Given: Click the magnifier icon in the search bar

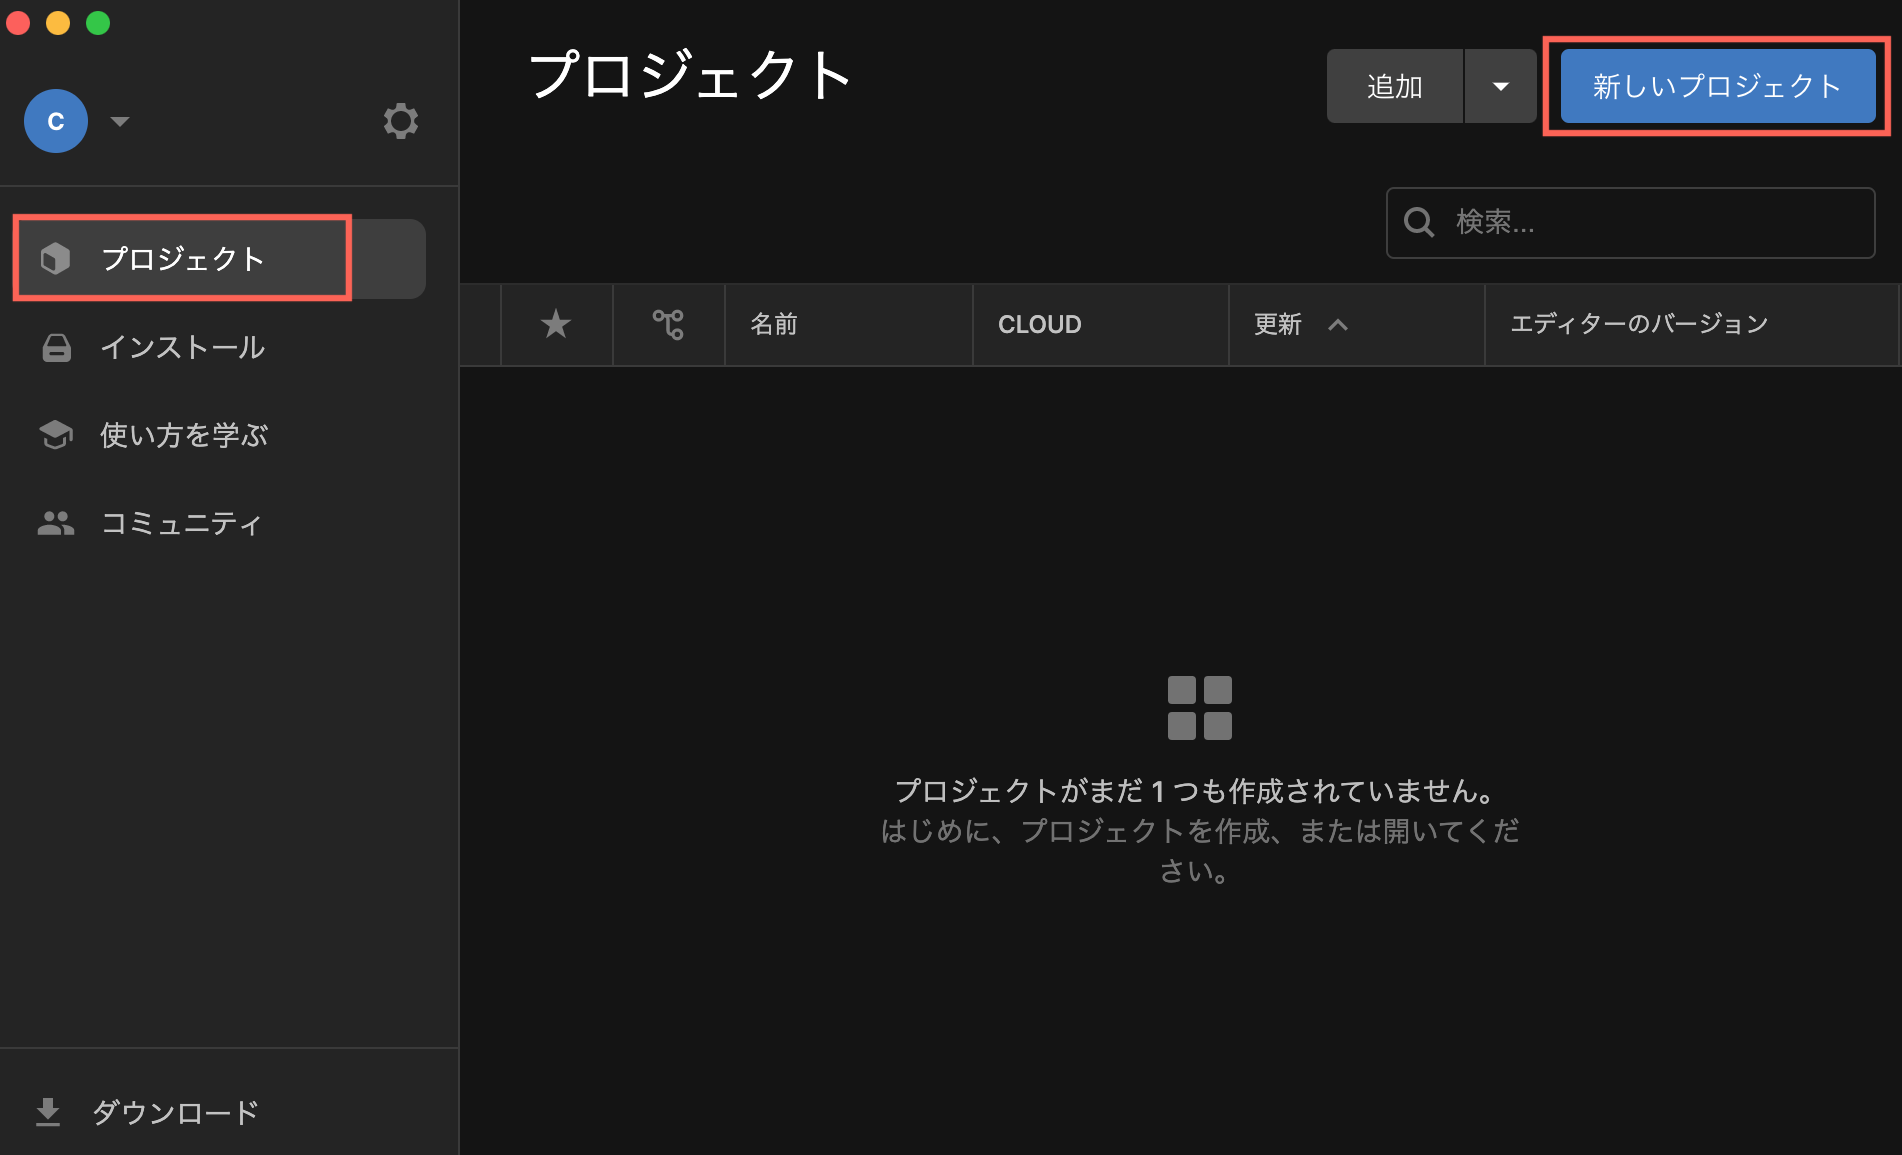Looking at the screenshot, I should point(1419,223).
